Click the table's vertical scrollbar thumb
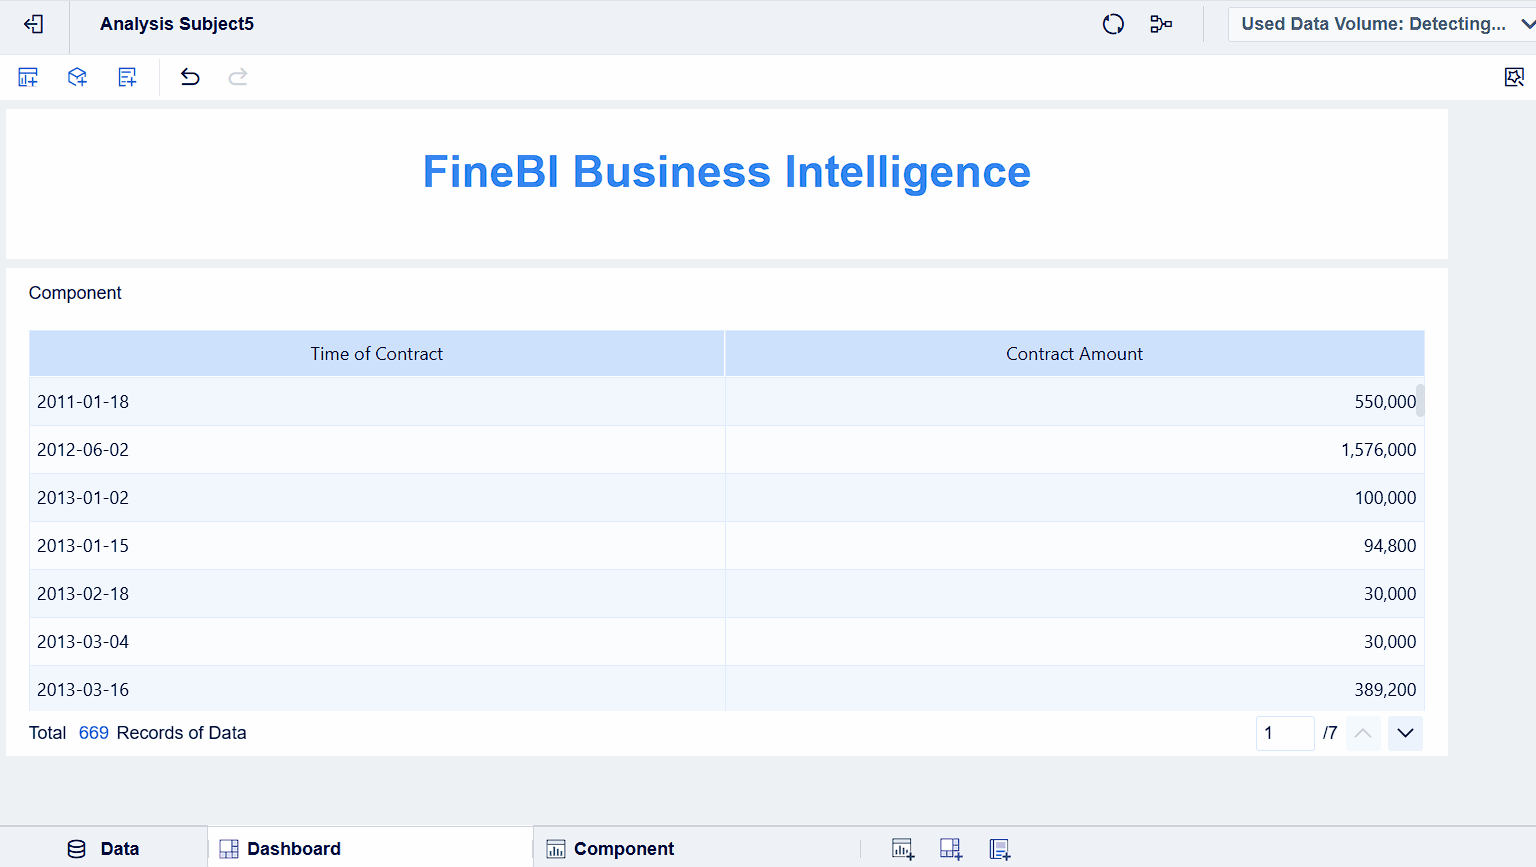Viewport: 1536px width, 867px height. click(x=1420, y=400)
